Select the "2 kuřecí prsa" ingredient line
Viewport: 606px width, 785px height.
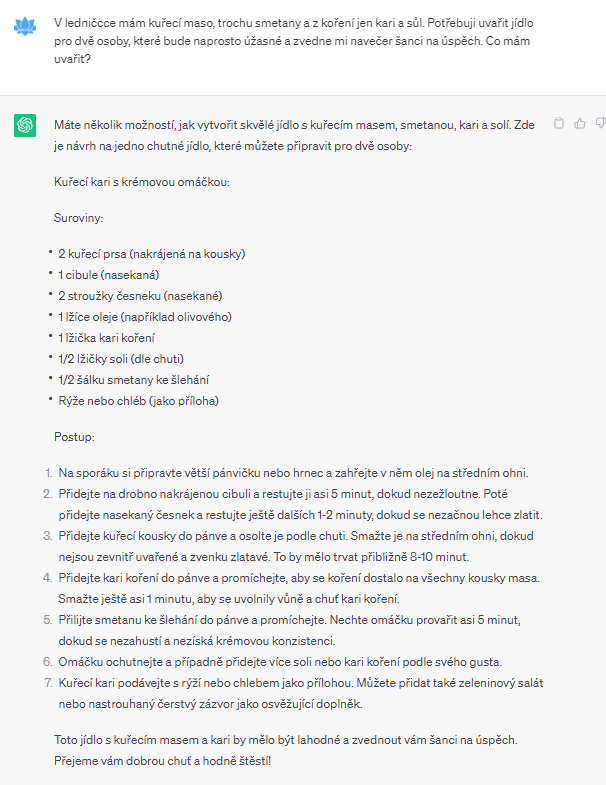(x=151, y=253)
